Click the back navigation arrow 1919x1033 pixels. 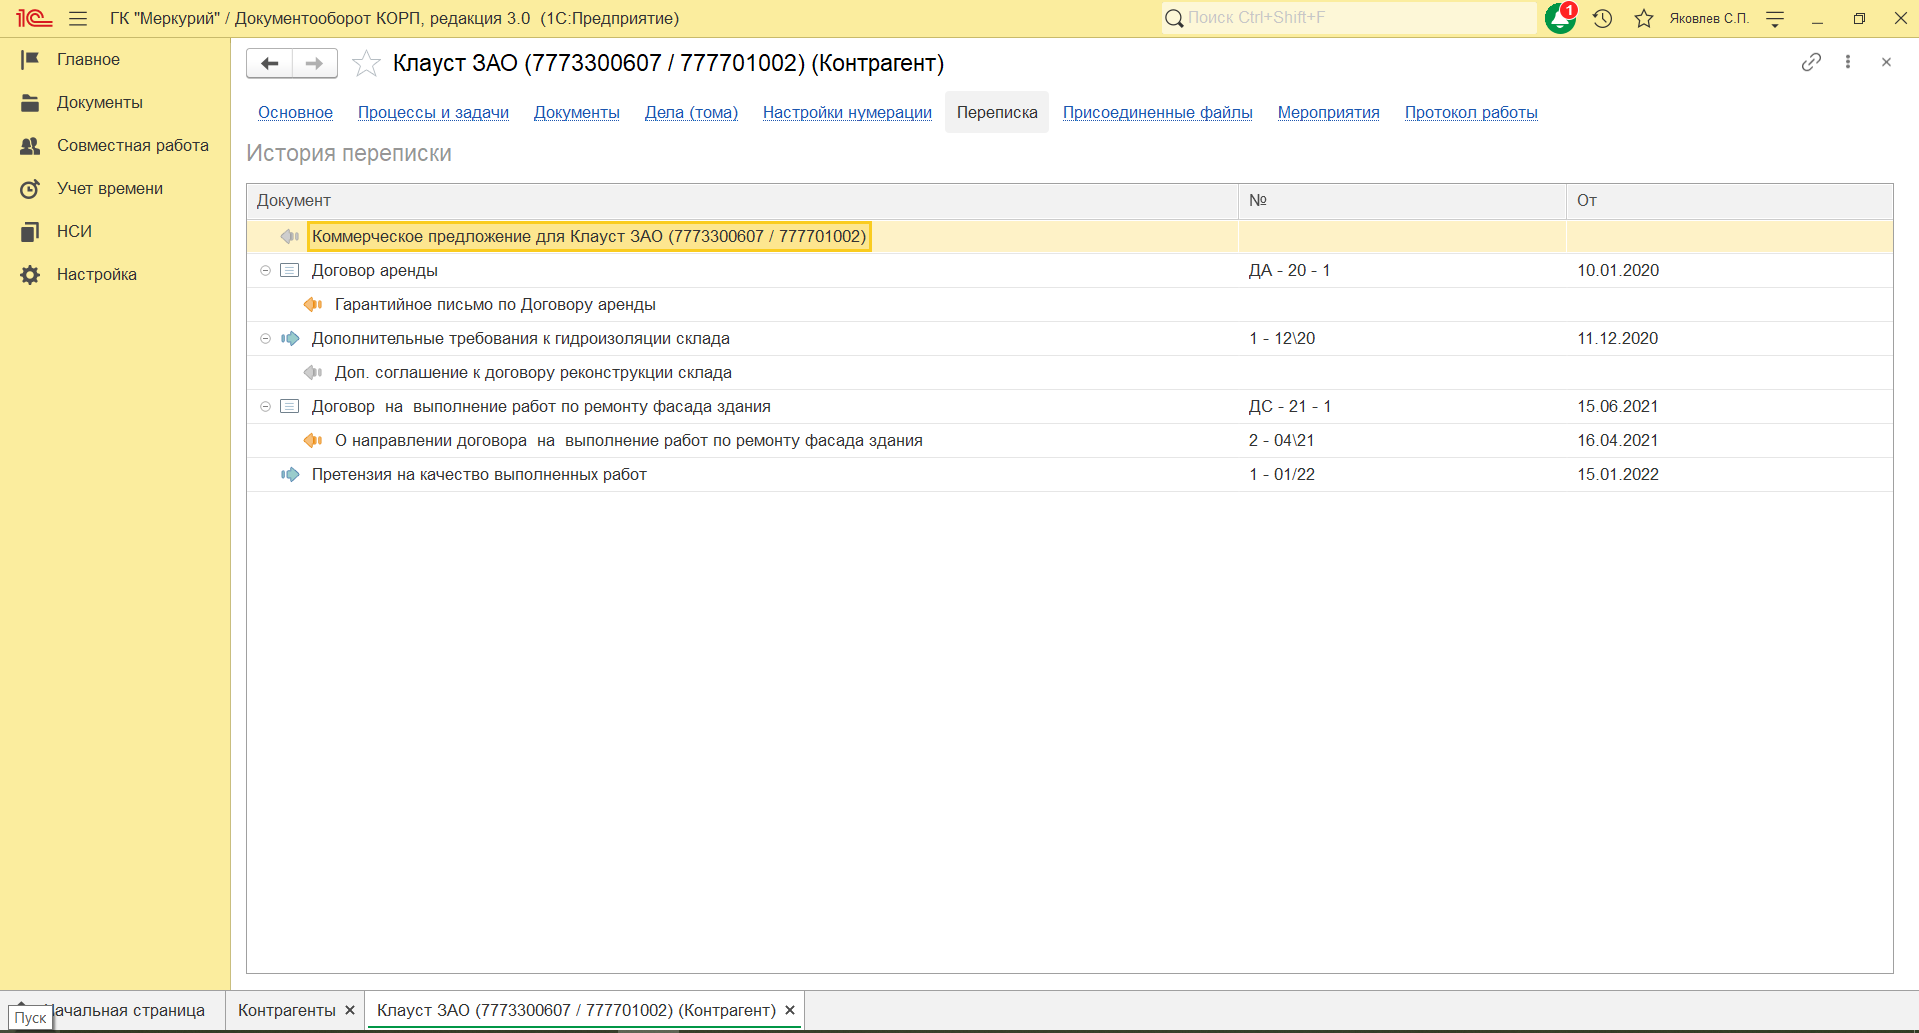click(270, 63)
